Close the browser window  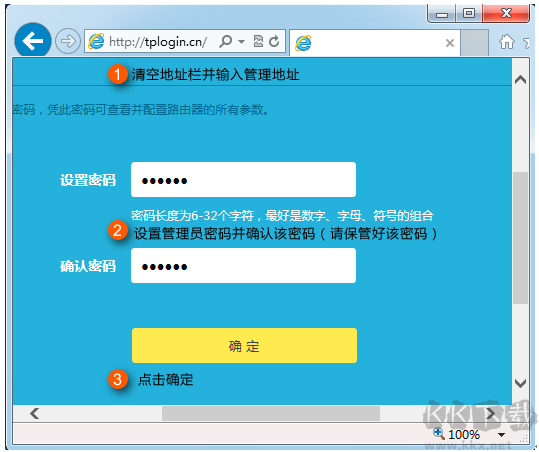(x=506, y=14)
